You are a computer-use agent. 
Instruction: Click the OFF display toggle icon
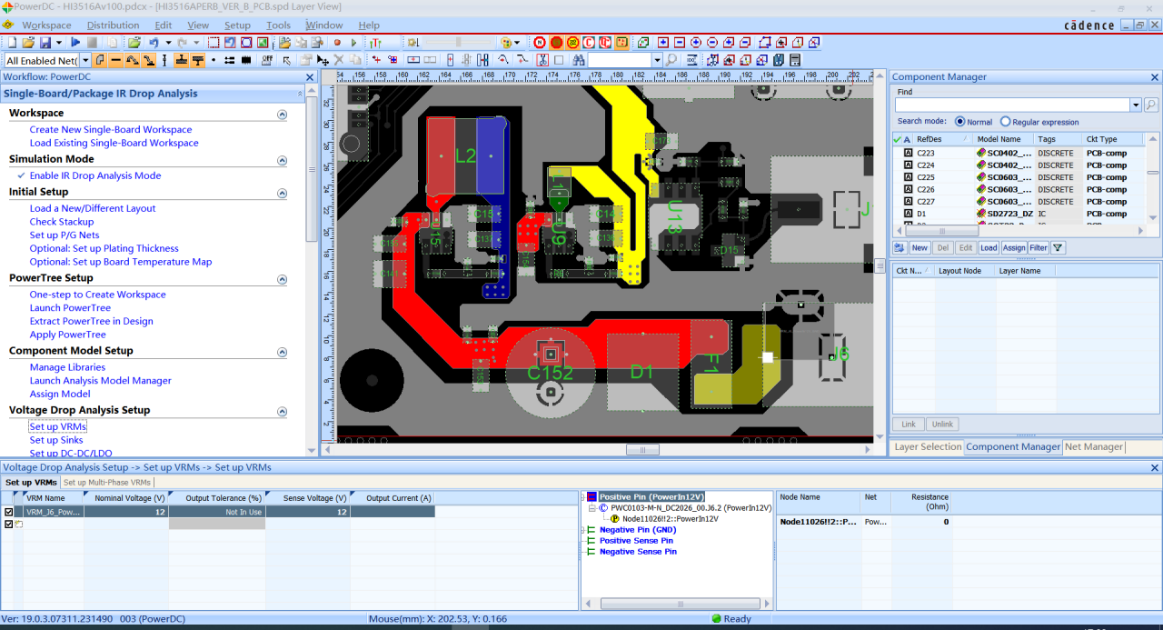pyautogui.click(x=267, y=60)
